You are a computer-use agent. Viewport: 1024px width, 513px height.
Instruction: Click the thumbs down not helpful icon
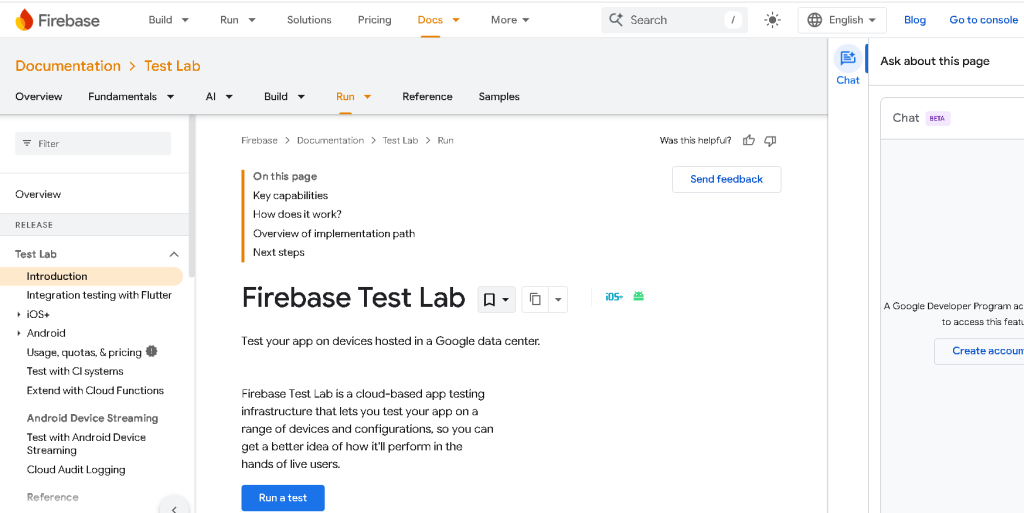tap(771, 140)
